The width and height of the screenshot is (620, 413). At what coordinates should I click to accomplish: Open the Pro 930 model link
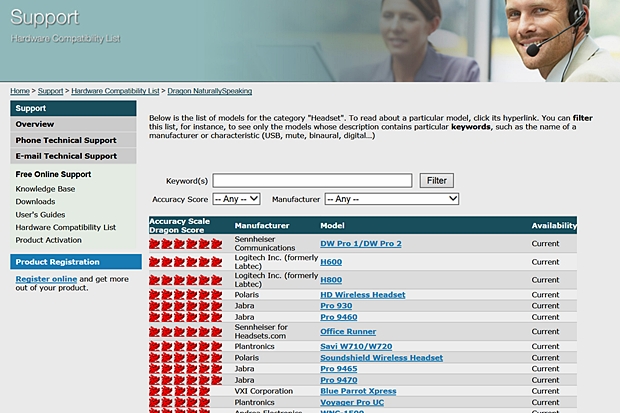click(336, 306)
